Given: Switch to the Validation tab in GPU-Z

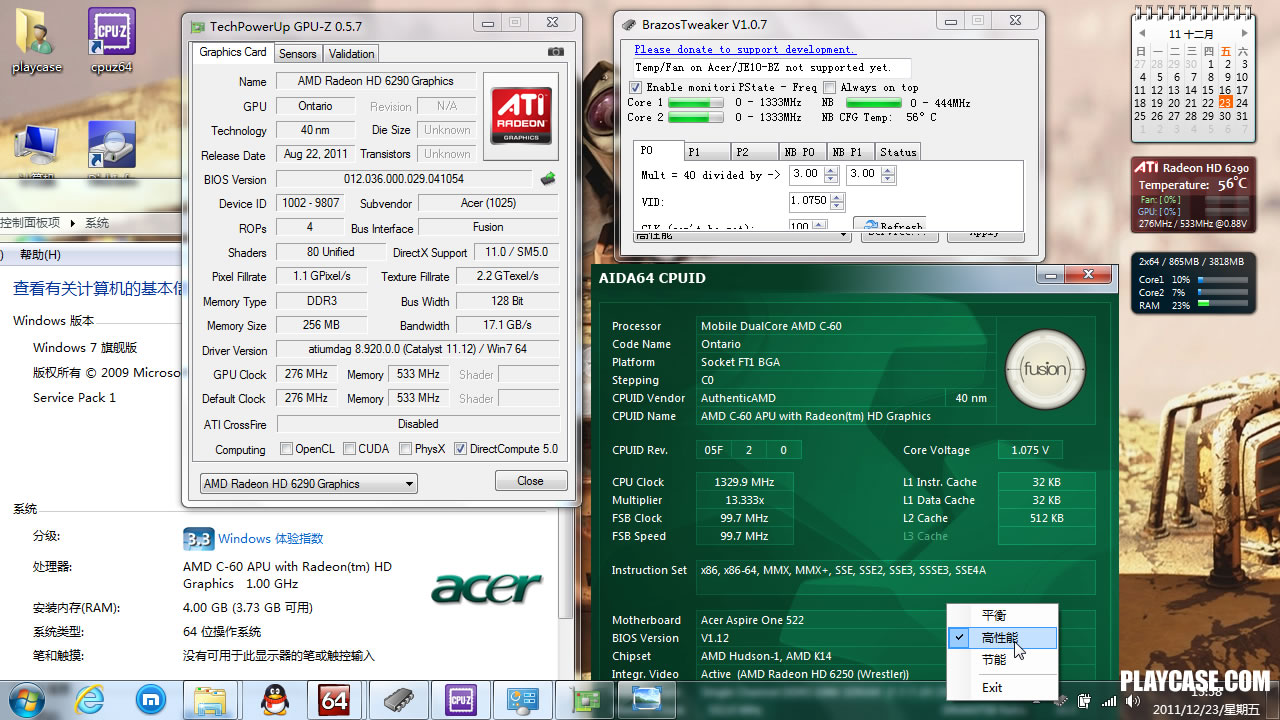Looking at the screenshot, I should (x=351, y=54).
